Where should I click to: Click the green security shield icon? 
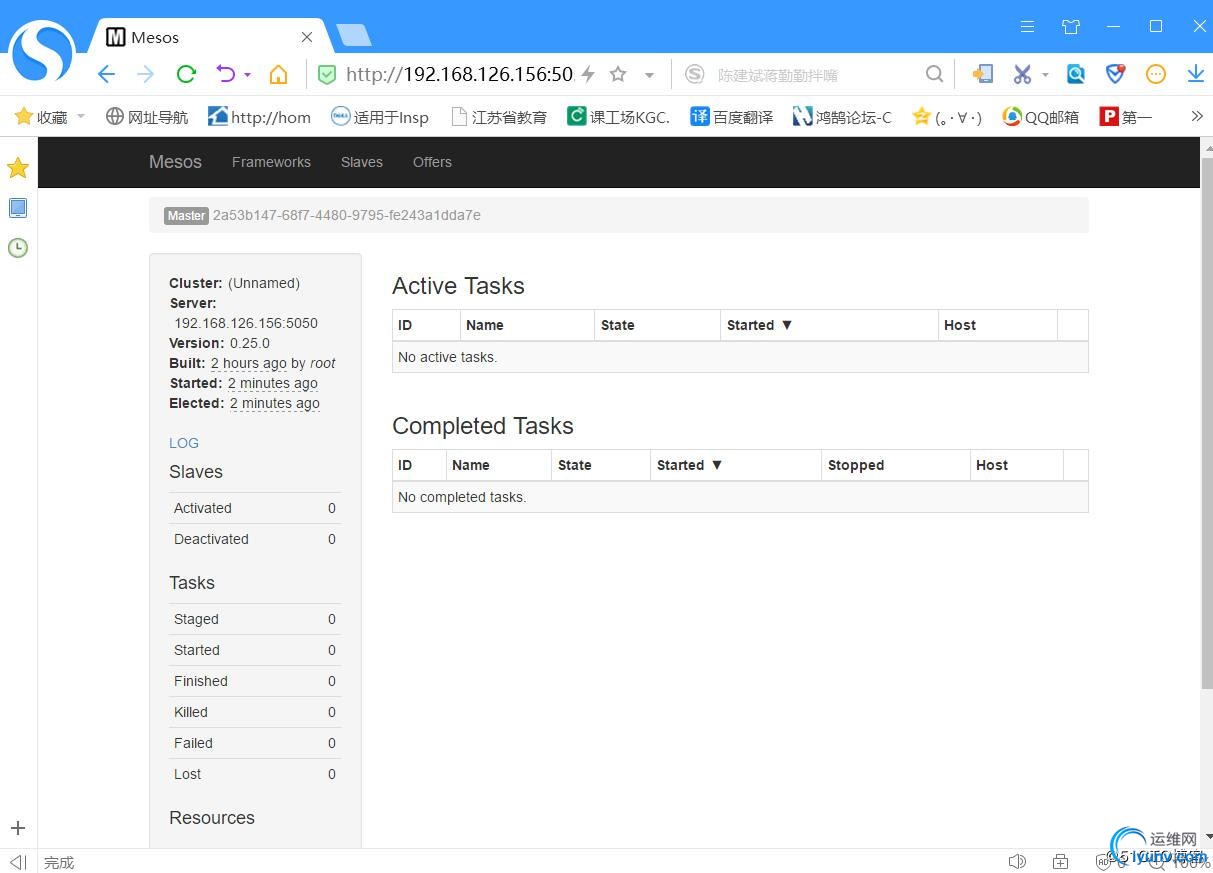pyautogui.click(x=326, y=74)
